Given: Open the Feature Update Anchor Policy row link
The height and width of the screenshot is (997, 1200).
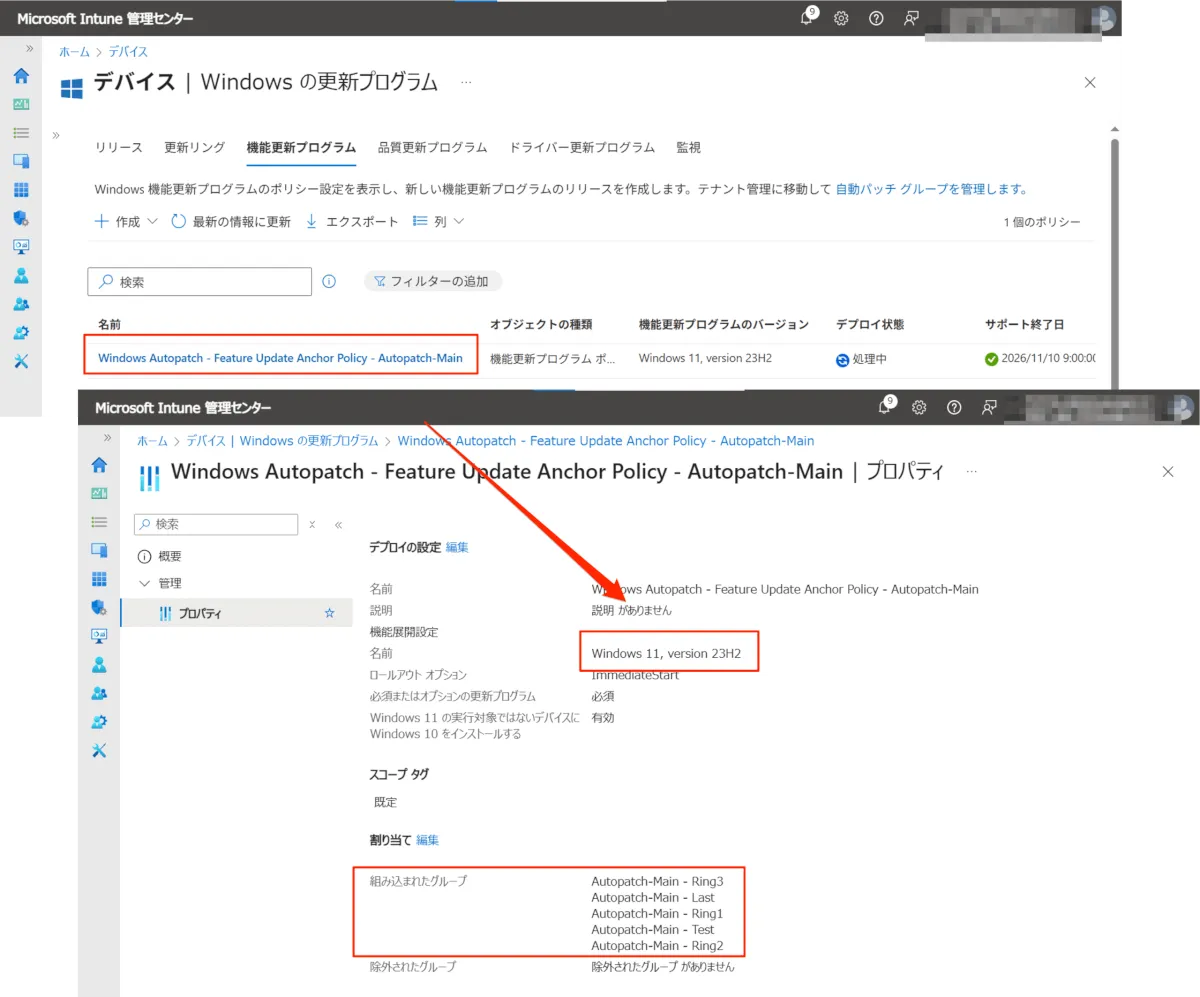Looking at the screenshot, I should click(280, 358).
